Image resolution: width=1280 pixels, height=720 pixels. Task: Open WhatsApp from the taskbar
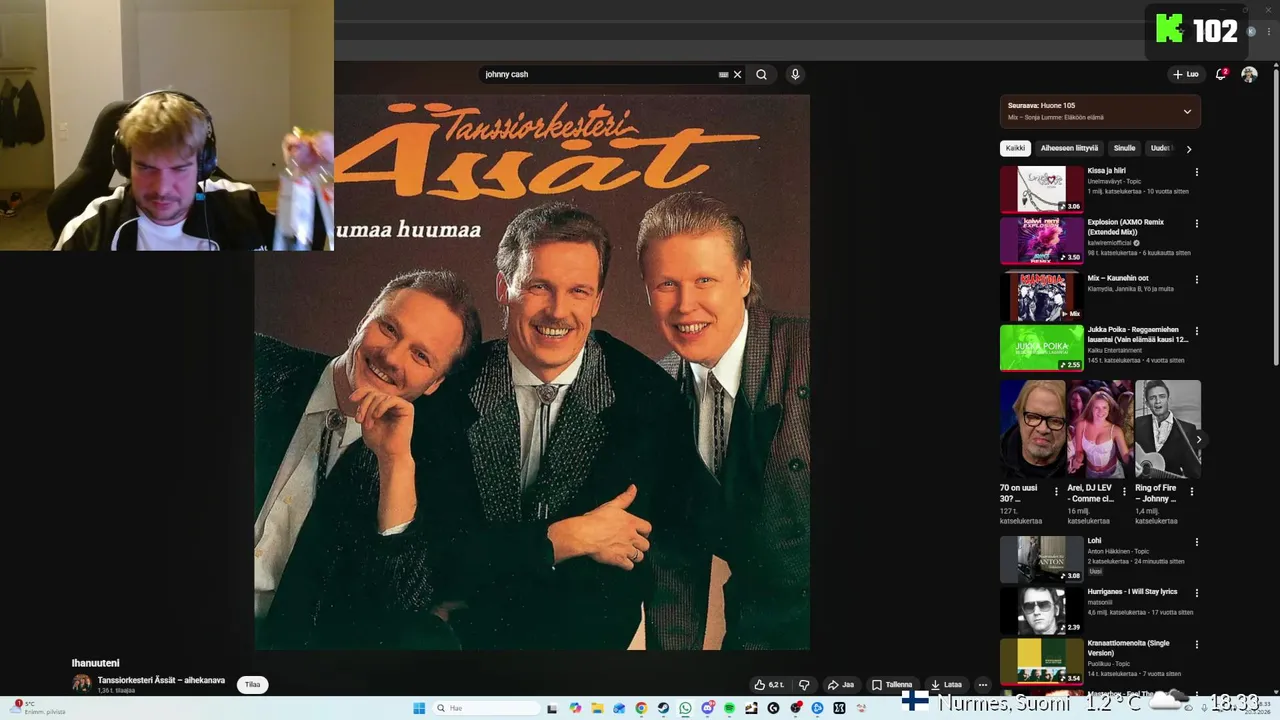tap(685, 708)
